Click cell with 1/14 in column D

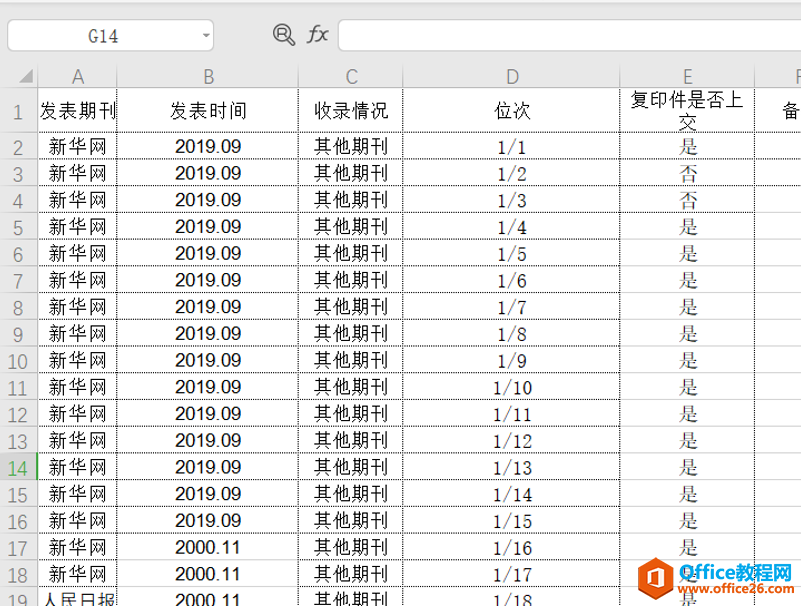pos(512,494)
